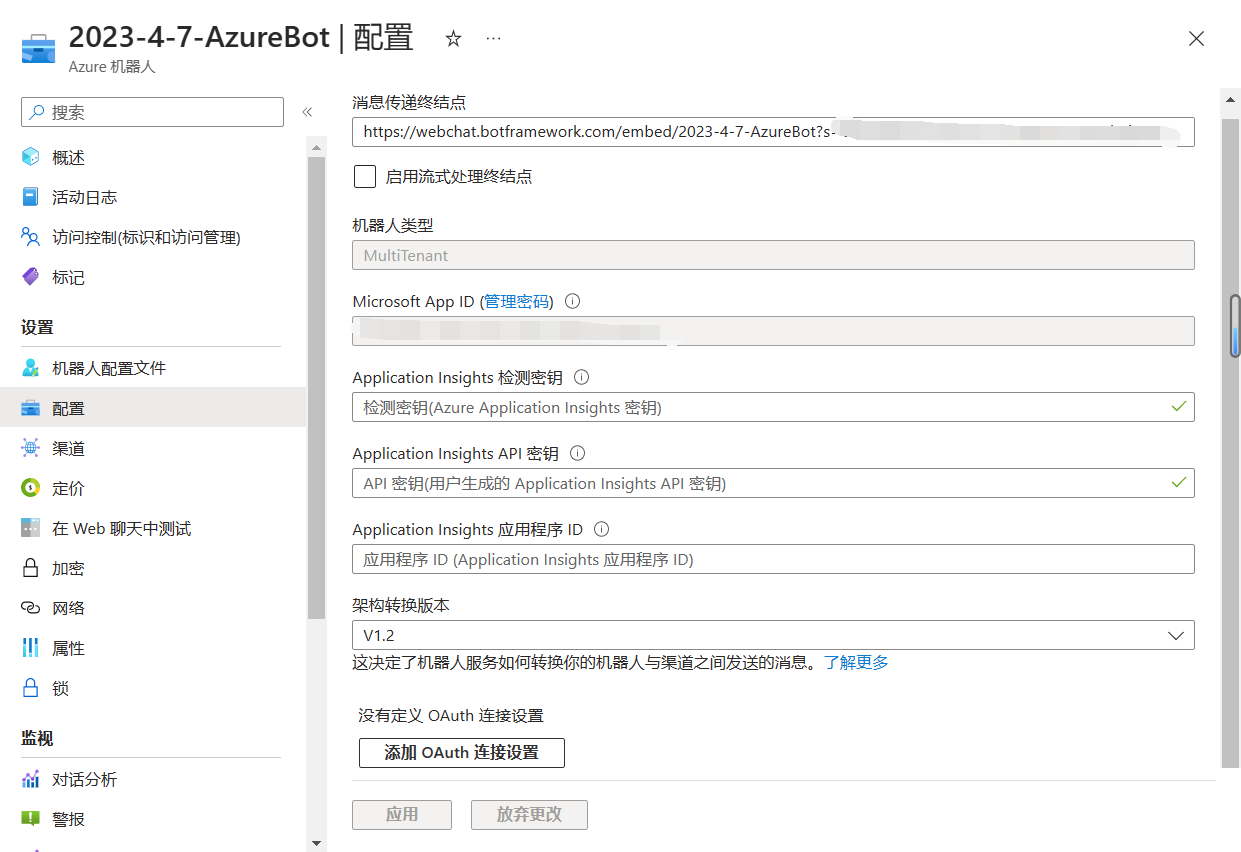
Task: Show info for Application Insights API 密钥
Action: tap(577, 453)
